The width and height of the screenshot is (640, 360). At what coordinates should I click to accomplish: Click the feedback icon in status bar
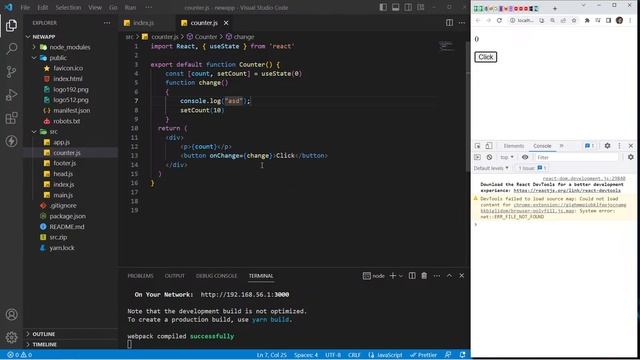448,355
